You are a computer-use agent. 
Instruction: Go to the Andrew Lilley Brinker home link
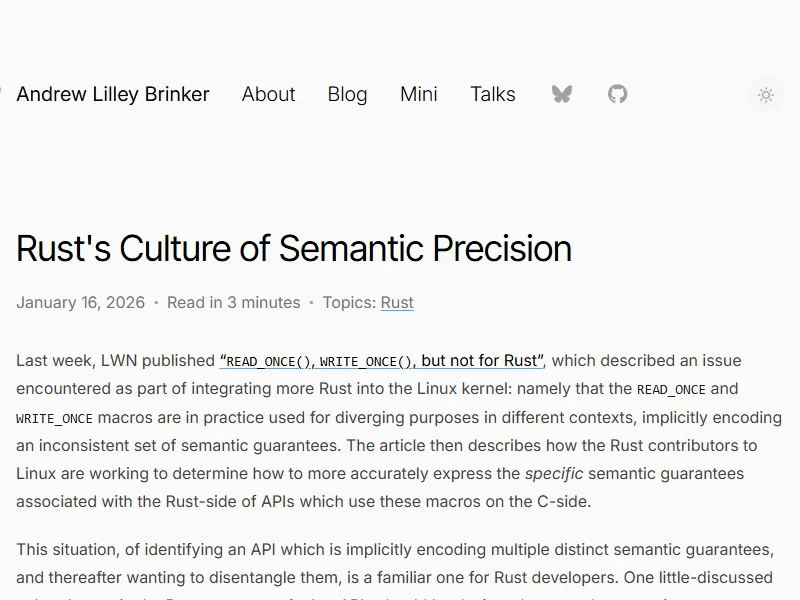(113, 94)
